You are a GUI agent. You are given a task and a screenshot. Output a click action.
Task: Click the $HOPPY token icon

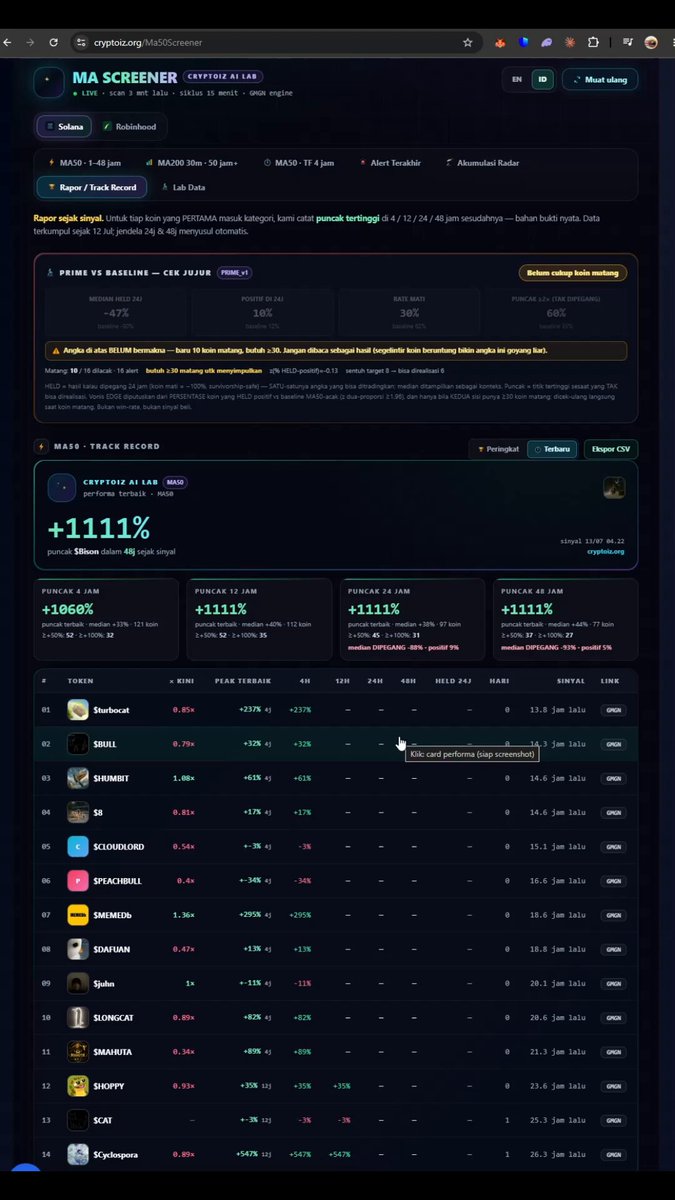[78, 1086]
